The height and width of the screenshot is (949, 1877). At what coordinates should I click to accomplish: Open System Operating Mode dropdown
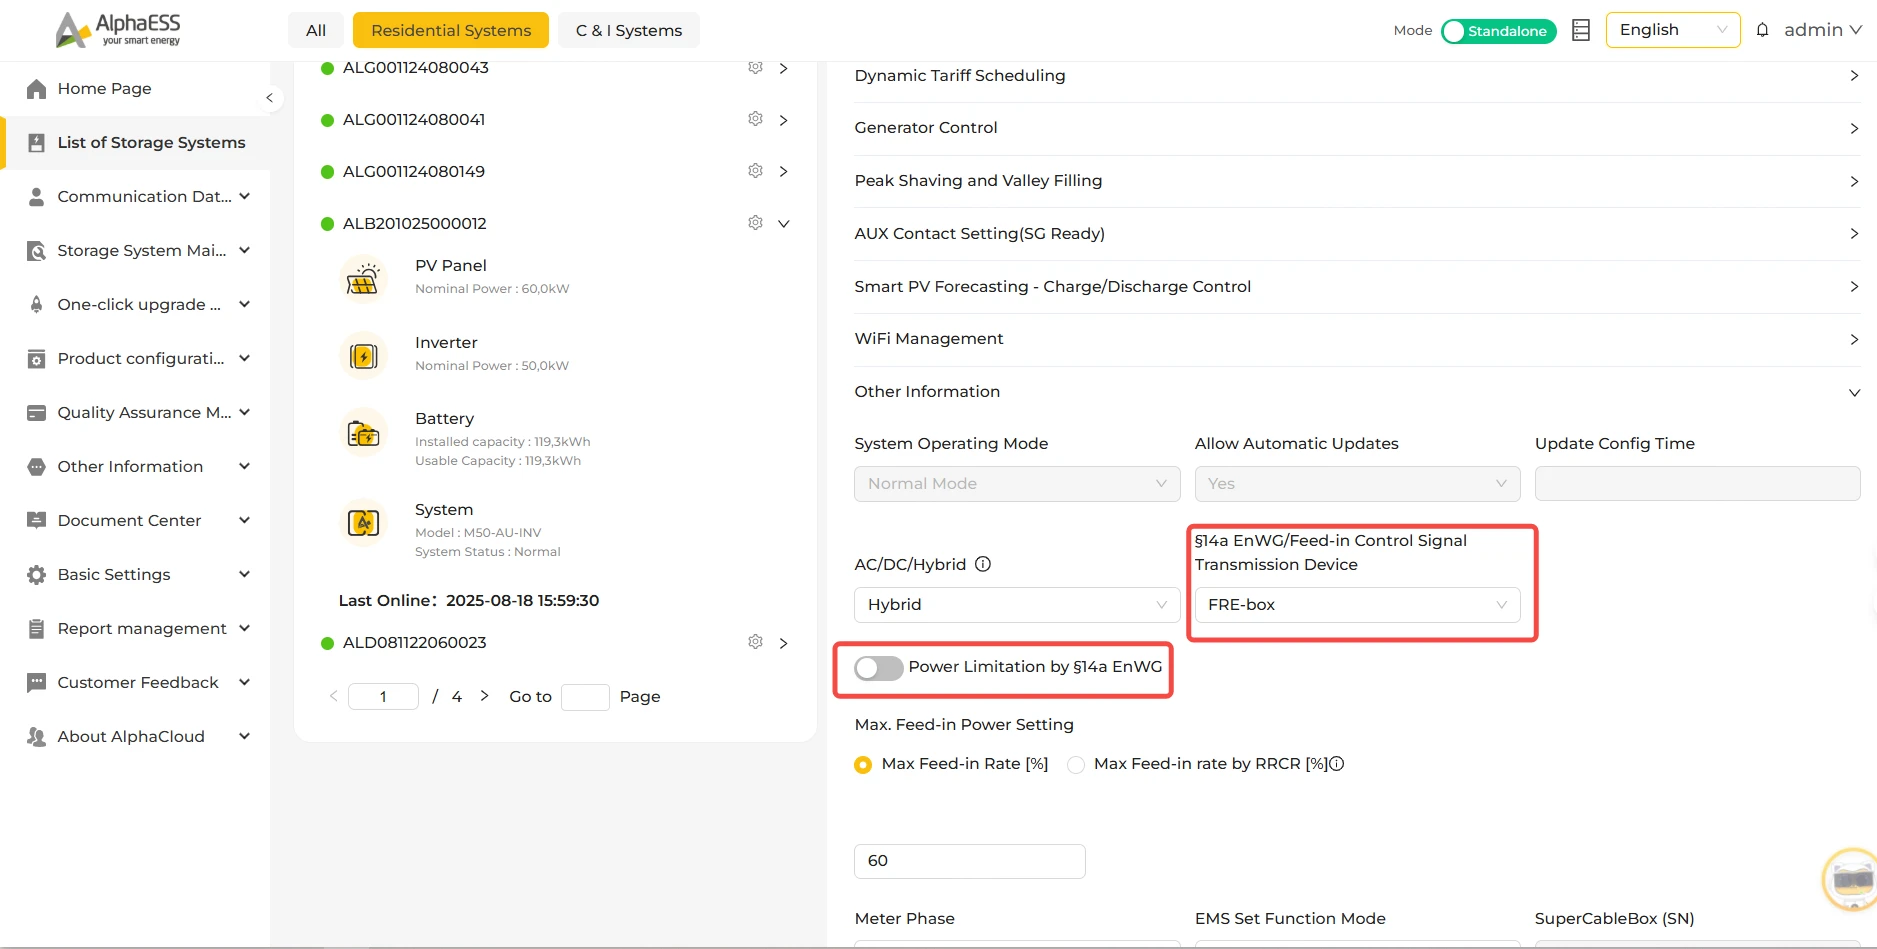[1017, 484]
